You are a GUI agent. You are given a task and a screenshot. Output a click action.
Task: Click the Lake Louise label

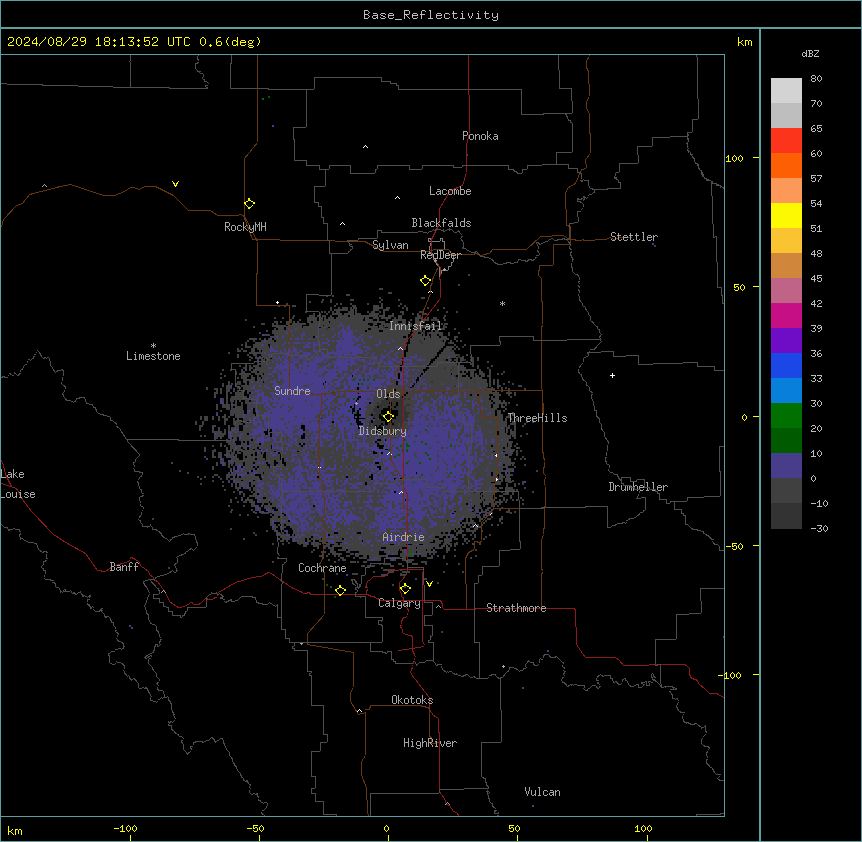click(x=18, y=484)
